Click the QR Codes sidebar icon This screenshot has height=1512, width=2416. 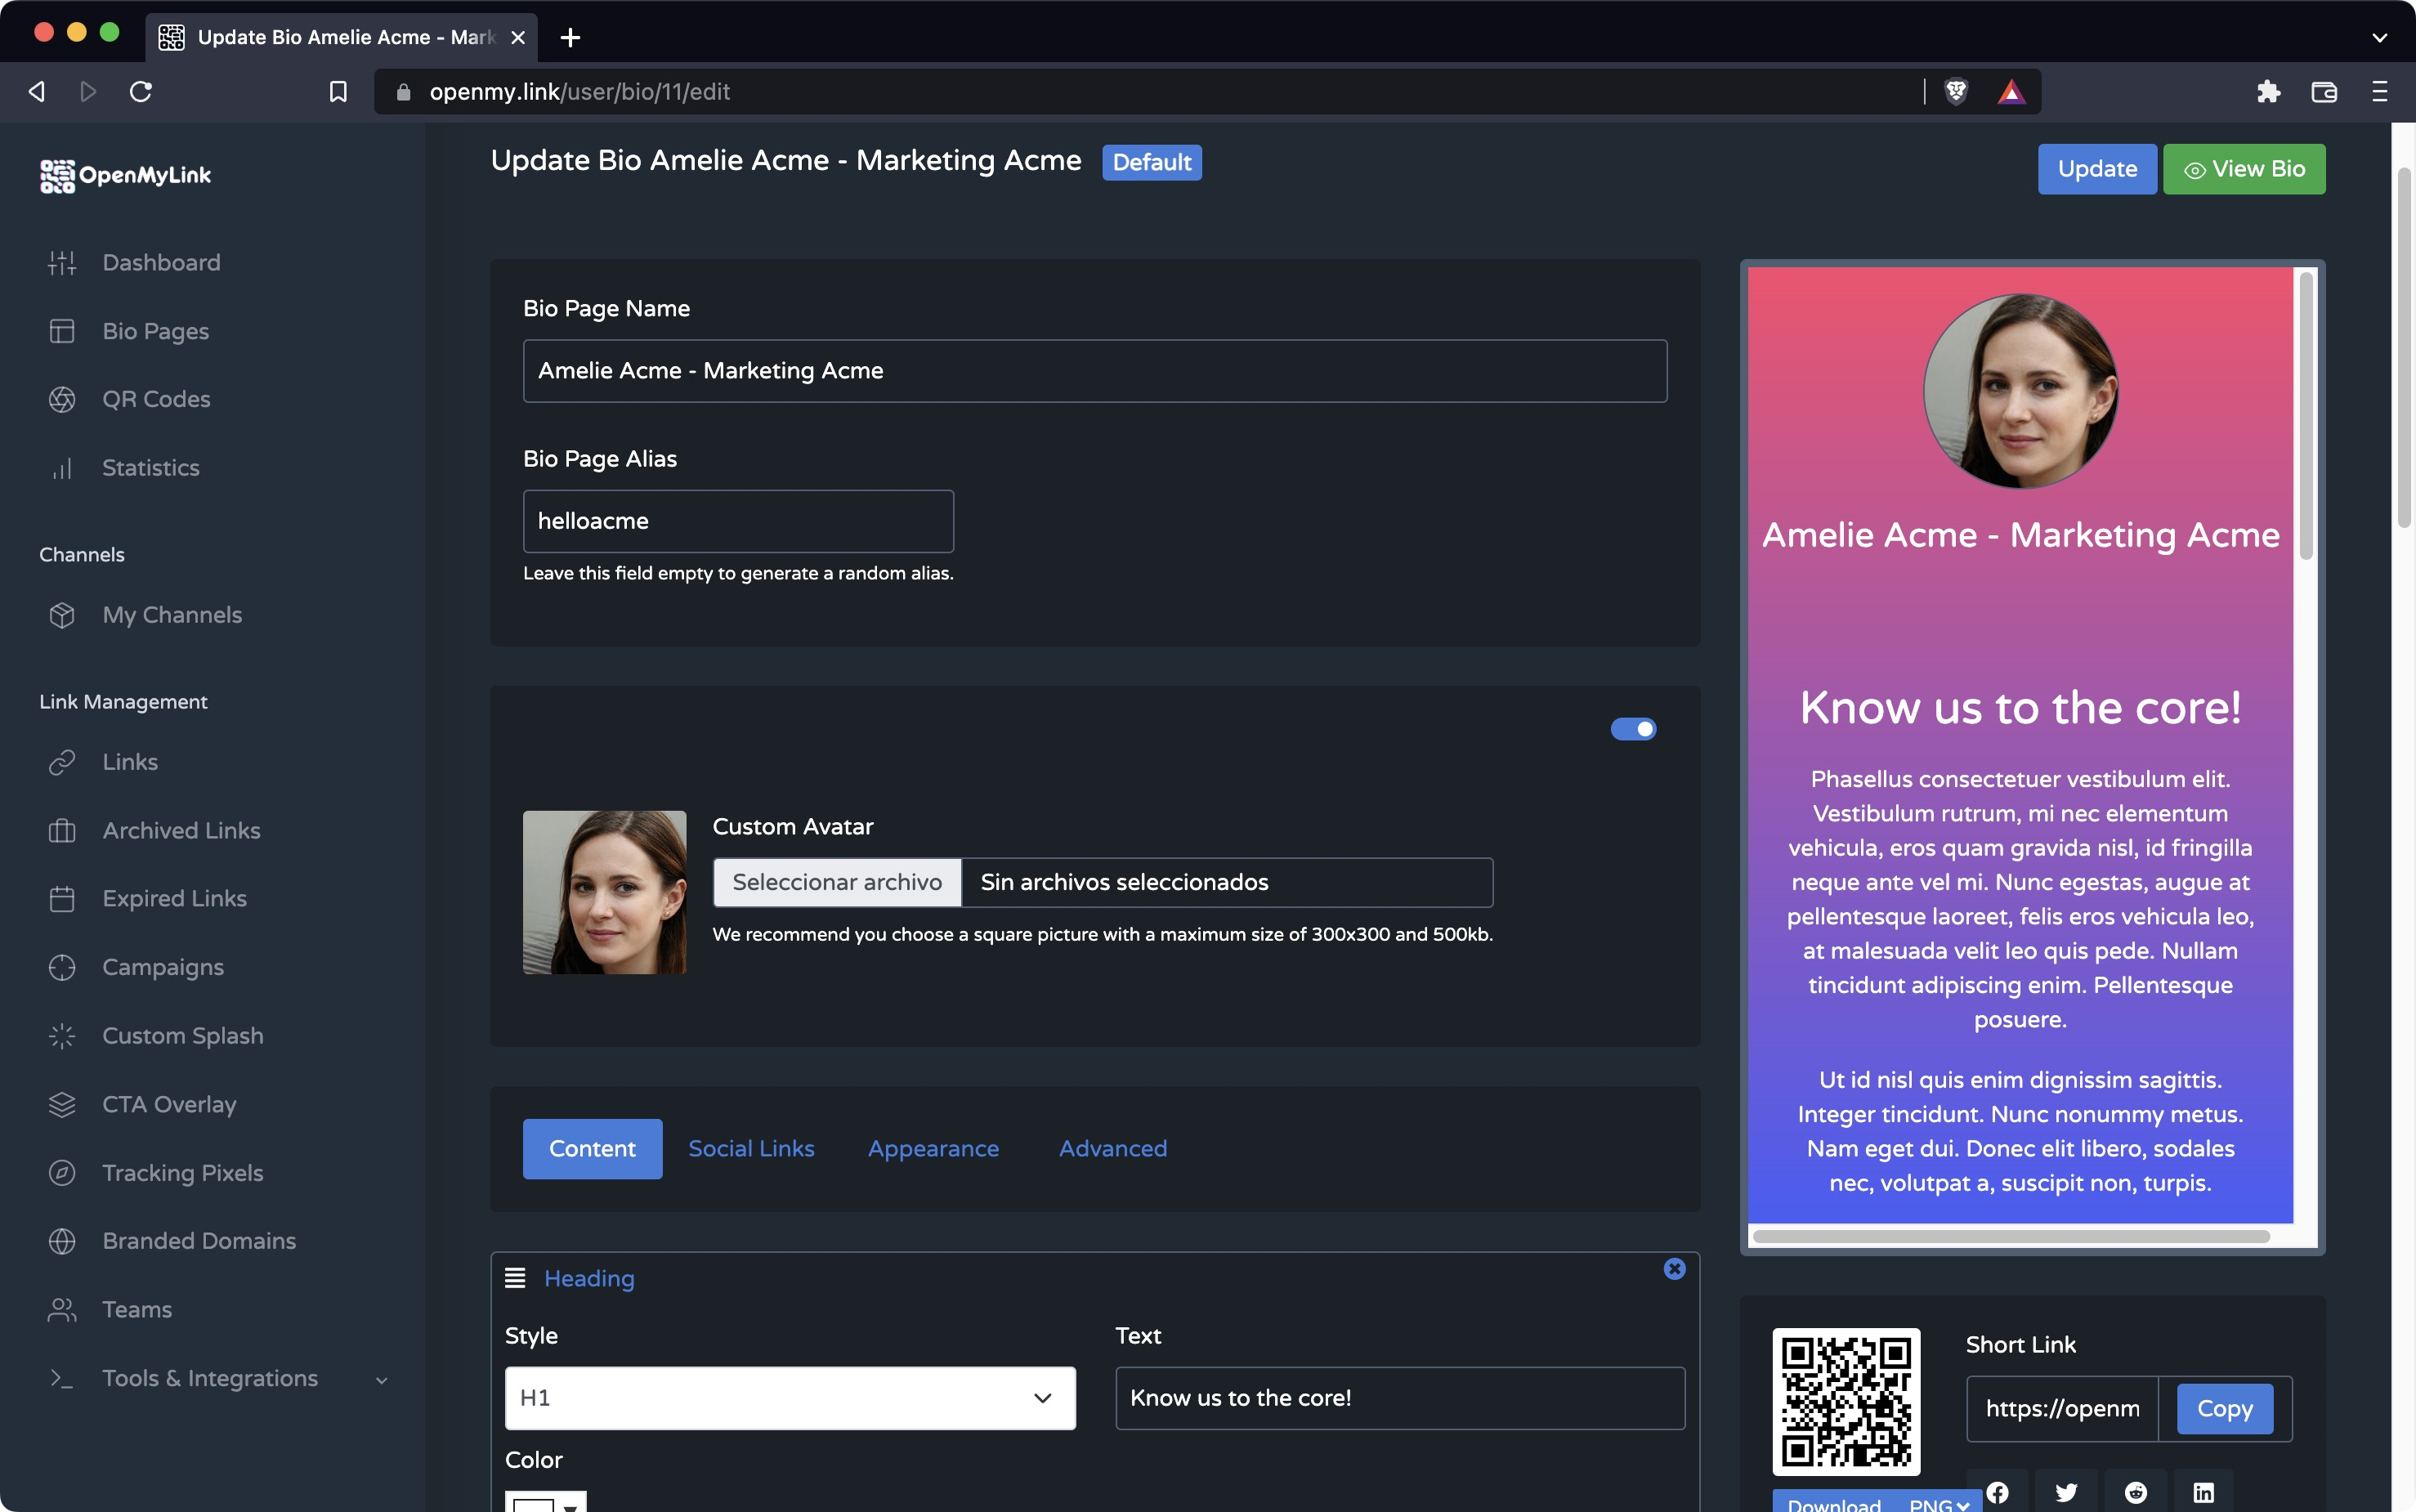[62, 399]
